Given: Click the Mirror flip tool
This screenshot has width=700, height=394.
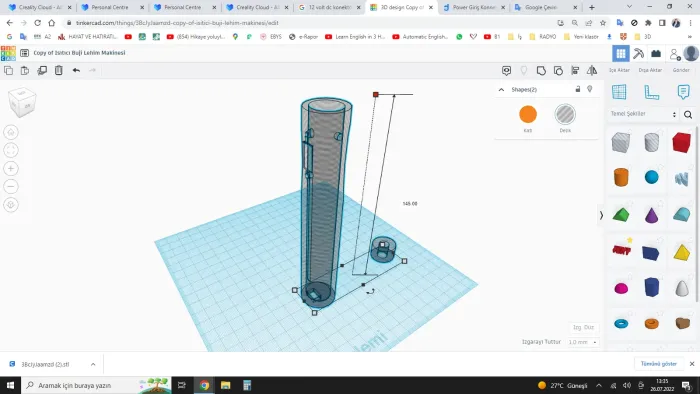Looking at the screenshot, I should click(592, 71).
